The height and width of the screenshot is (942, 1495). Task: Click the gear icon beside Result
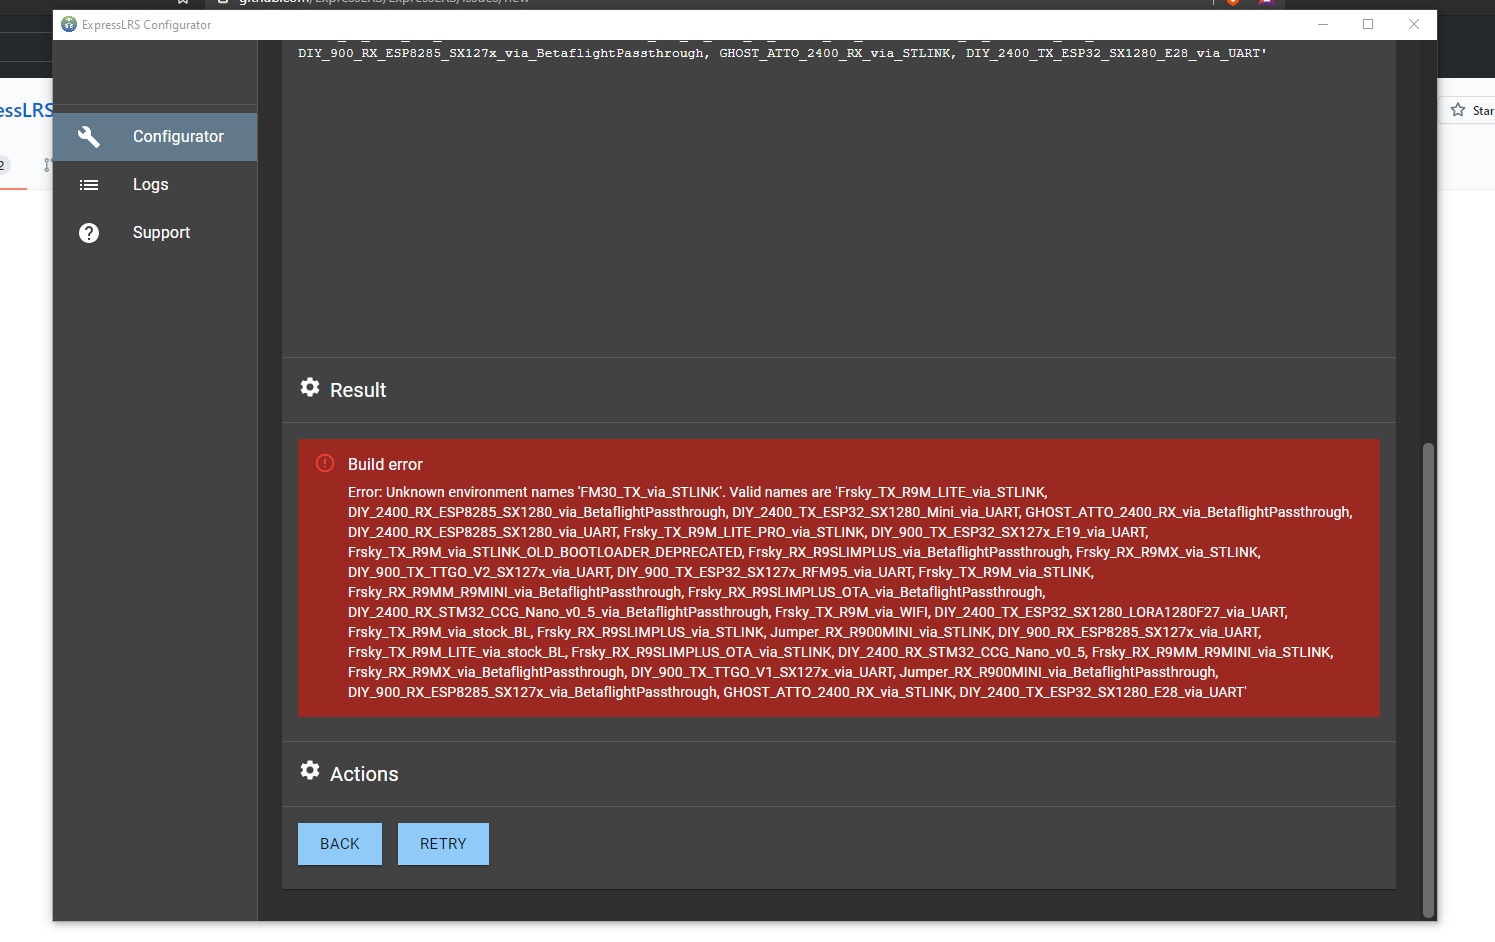[x=310, y=388]
